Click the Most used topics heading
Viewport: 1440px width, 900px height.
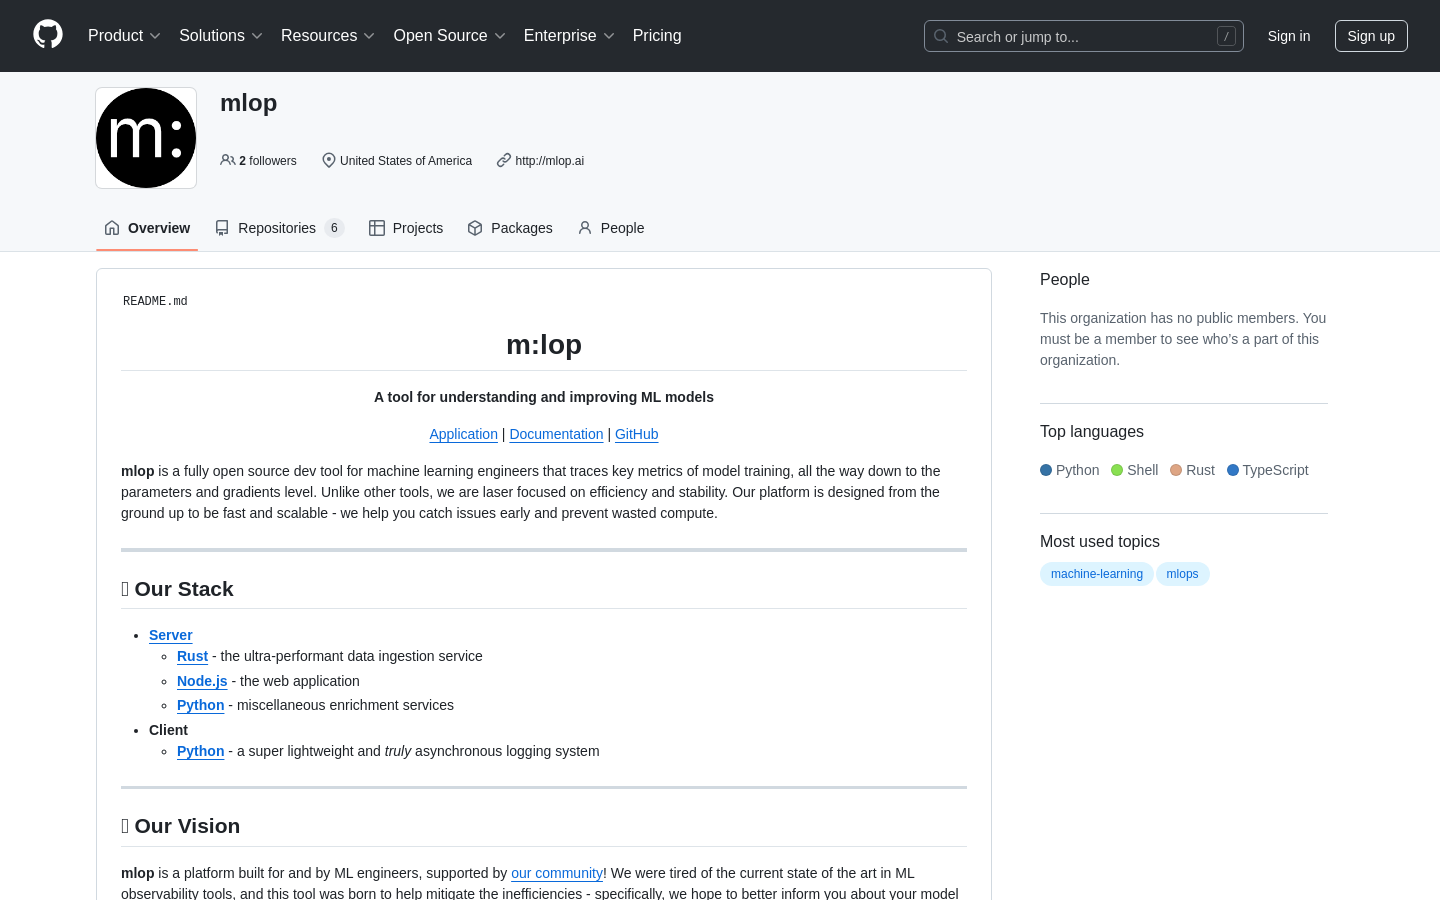(x=1100, y=542)
